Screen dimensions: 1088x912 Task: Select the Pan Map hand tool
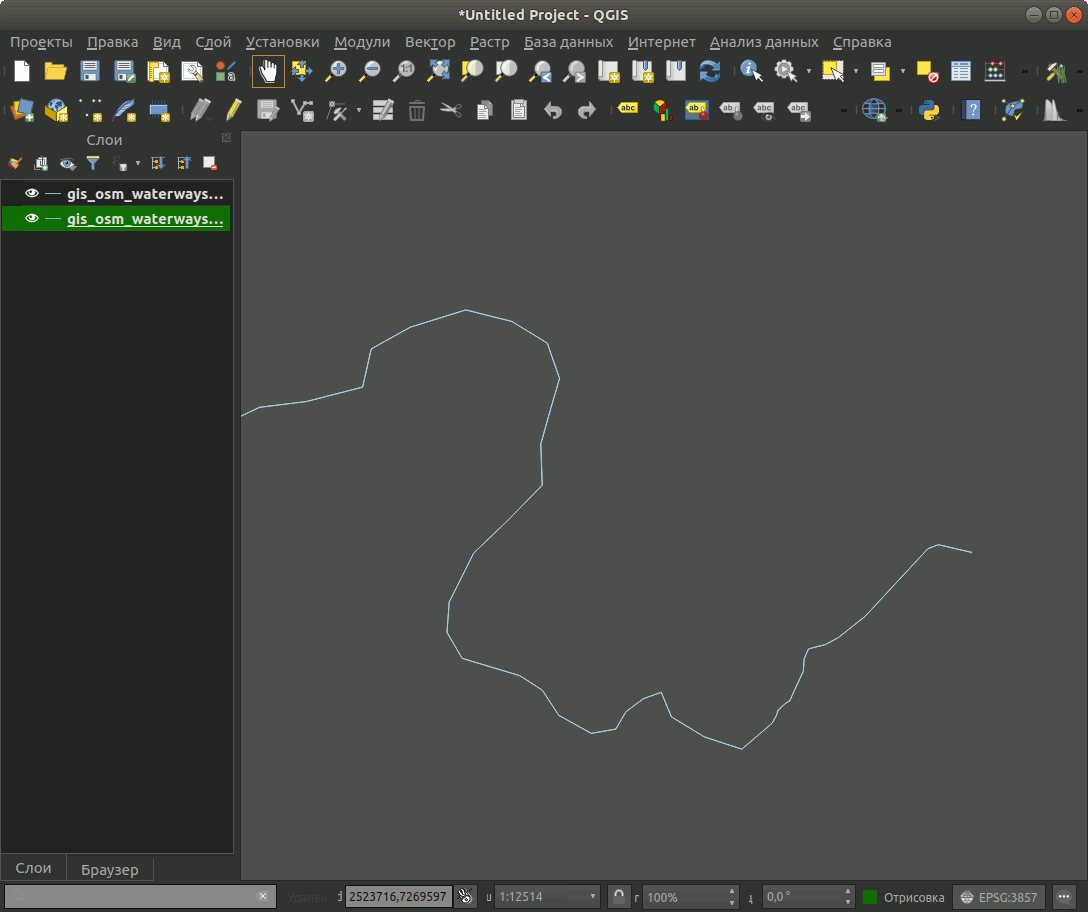268,71
